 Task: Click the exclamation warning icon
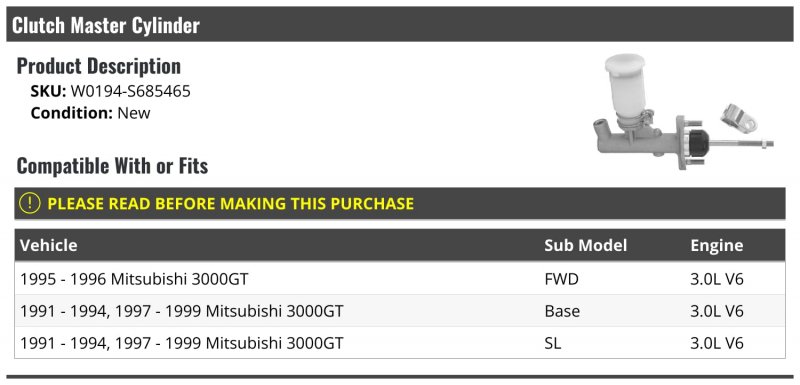click(30, 203)
